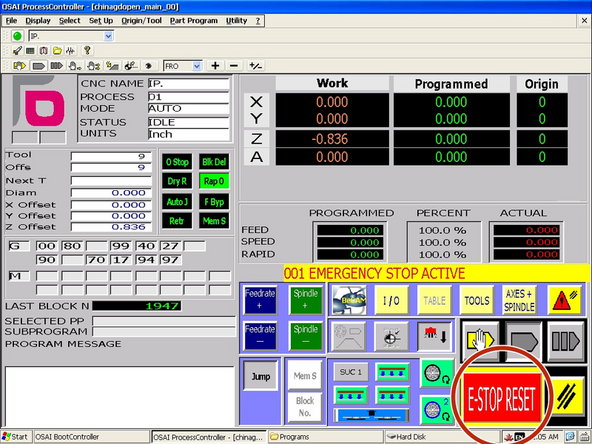Screen dimensions: 592x444
Task: Toggle the green Mem S option
Action: 214,221
